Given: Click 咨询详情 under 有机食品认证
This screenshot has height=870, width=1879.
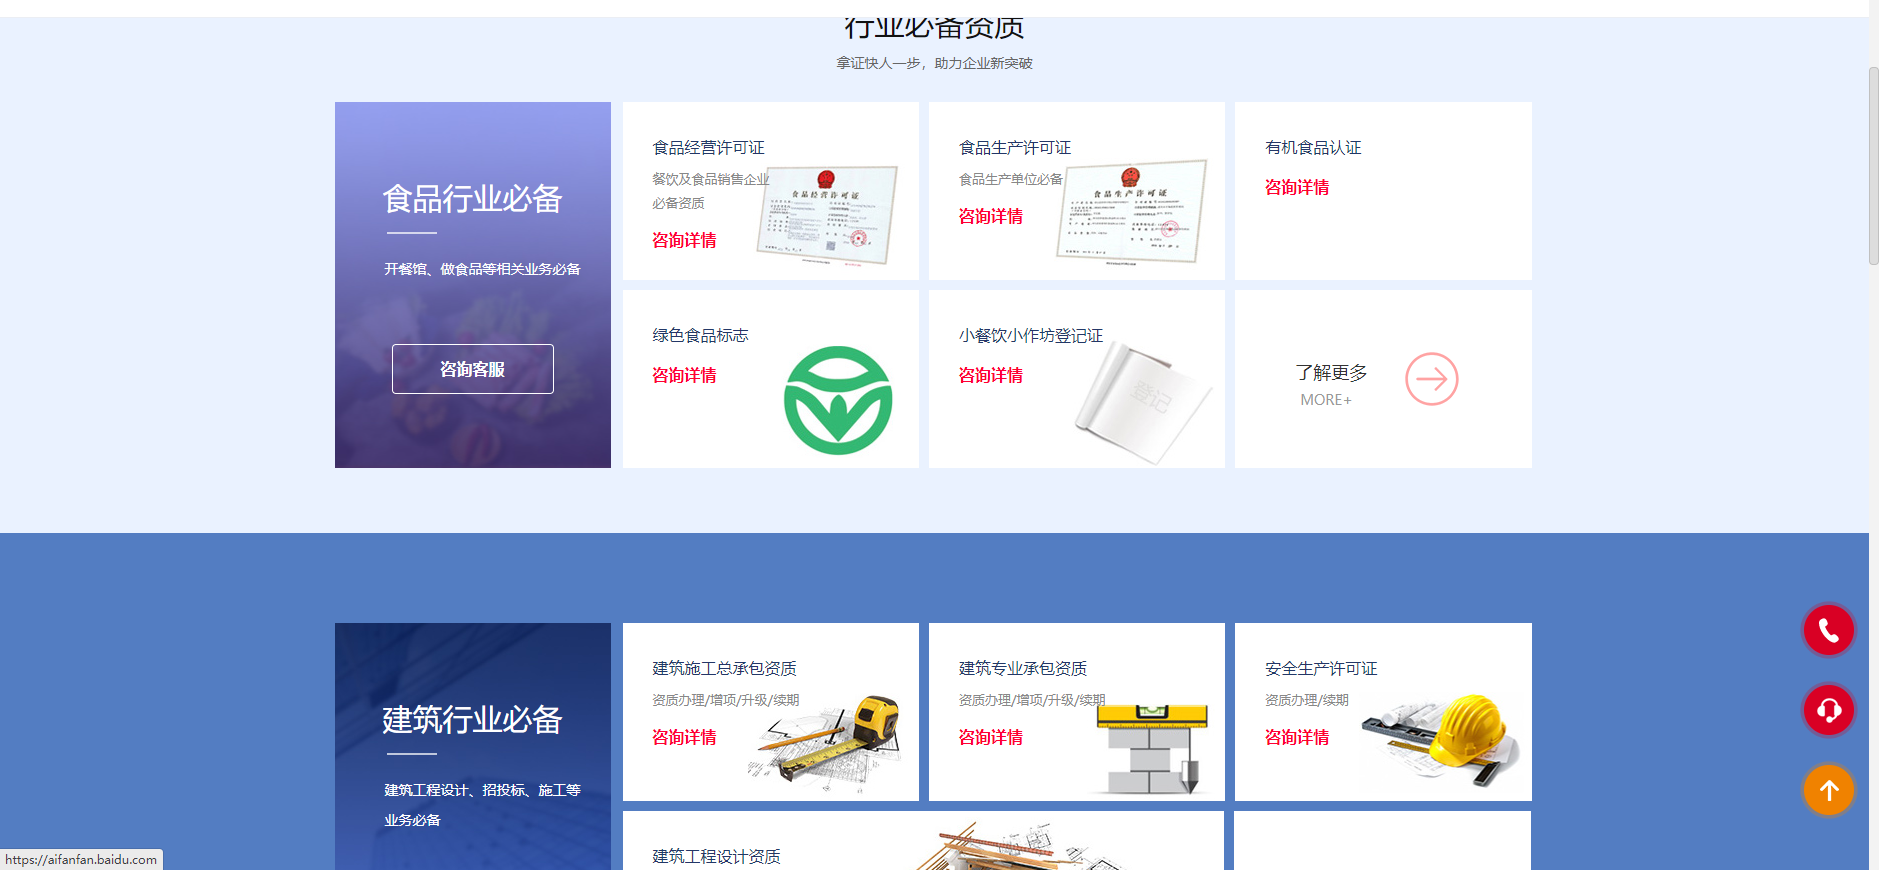Looking at the screenshot, I should 1297,187.
